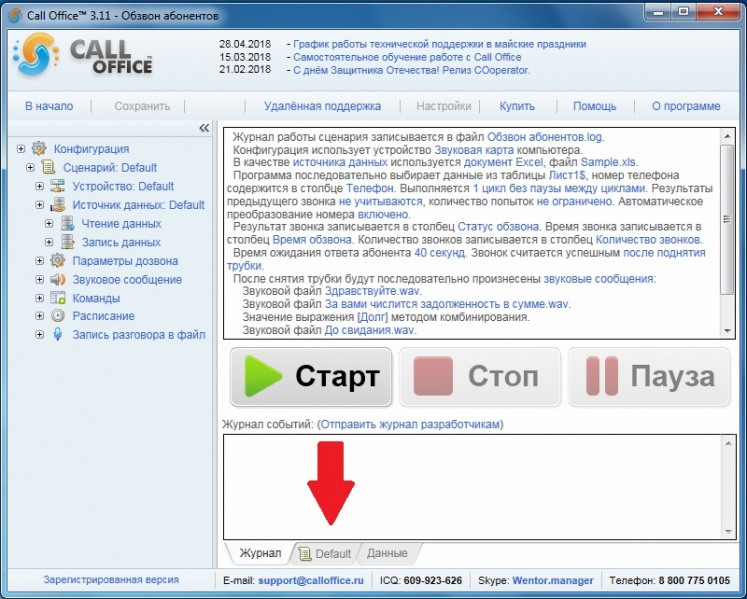Click the Чтение данных icon
Viewport: 747px width, 599px height.
67,223
